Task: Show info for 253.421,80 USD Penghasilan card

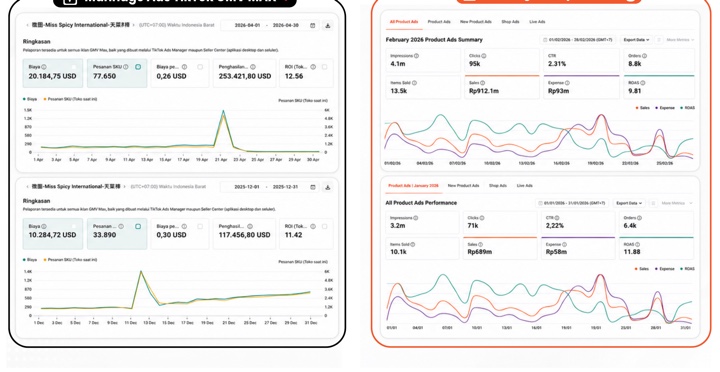Action: (x=253, y=67)
